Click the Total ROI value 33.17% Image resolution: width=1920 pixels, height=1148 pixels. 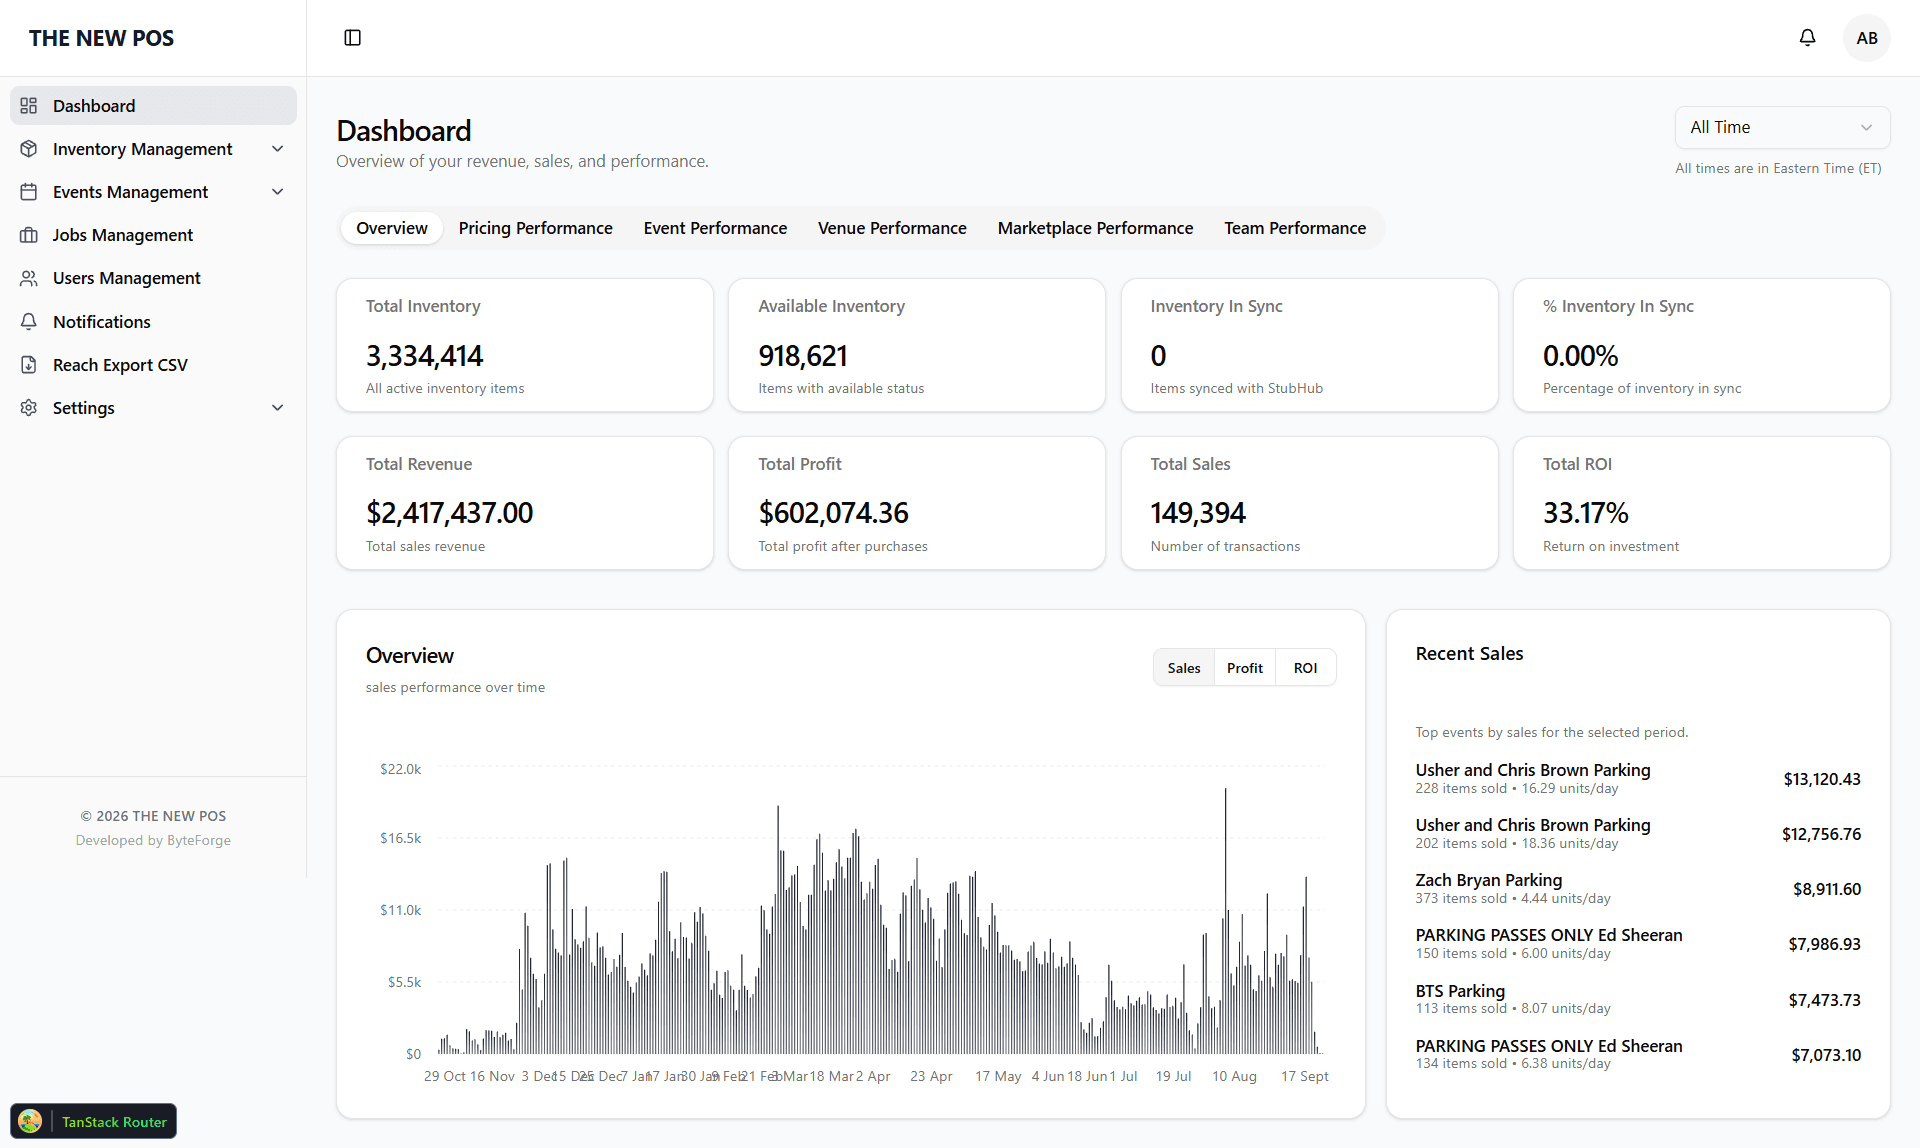(1585, 513)
